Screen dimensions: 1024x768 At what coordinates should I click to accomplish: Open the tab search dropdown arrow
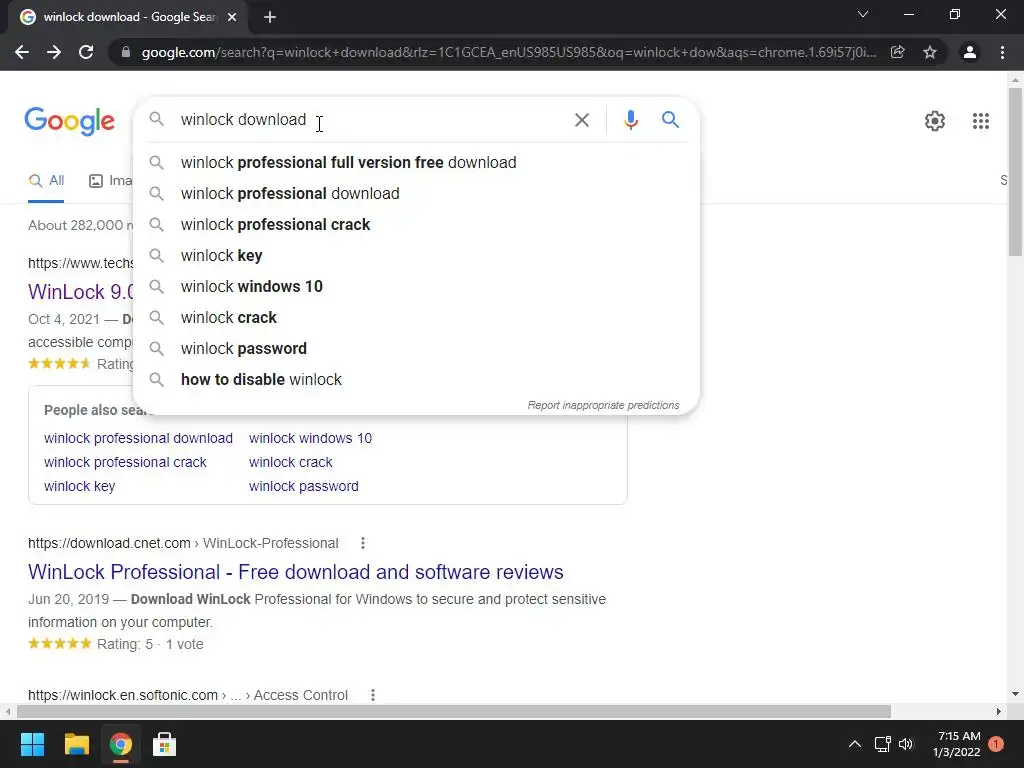863,14
